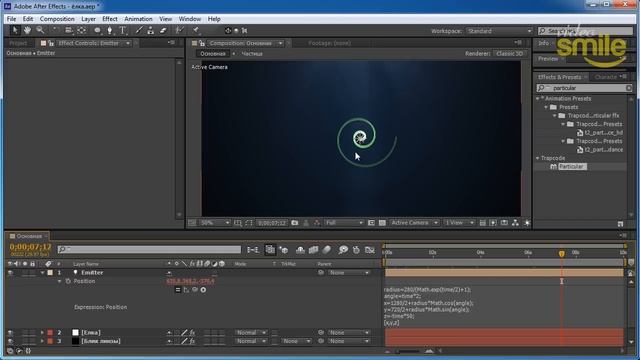Open the Preview panel tab
This screenshot has width=640, height=360.
point(548,59)
